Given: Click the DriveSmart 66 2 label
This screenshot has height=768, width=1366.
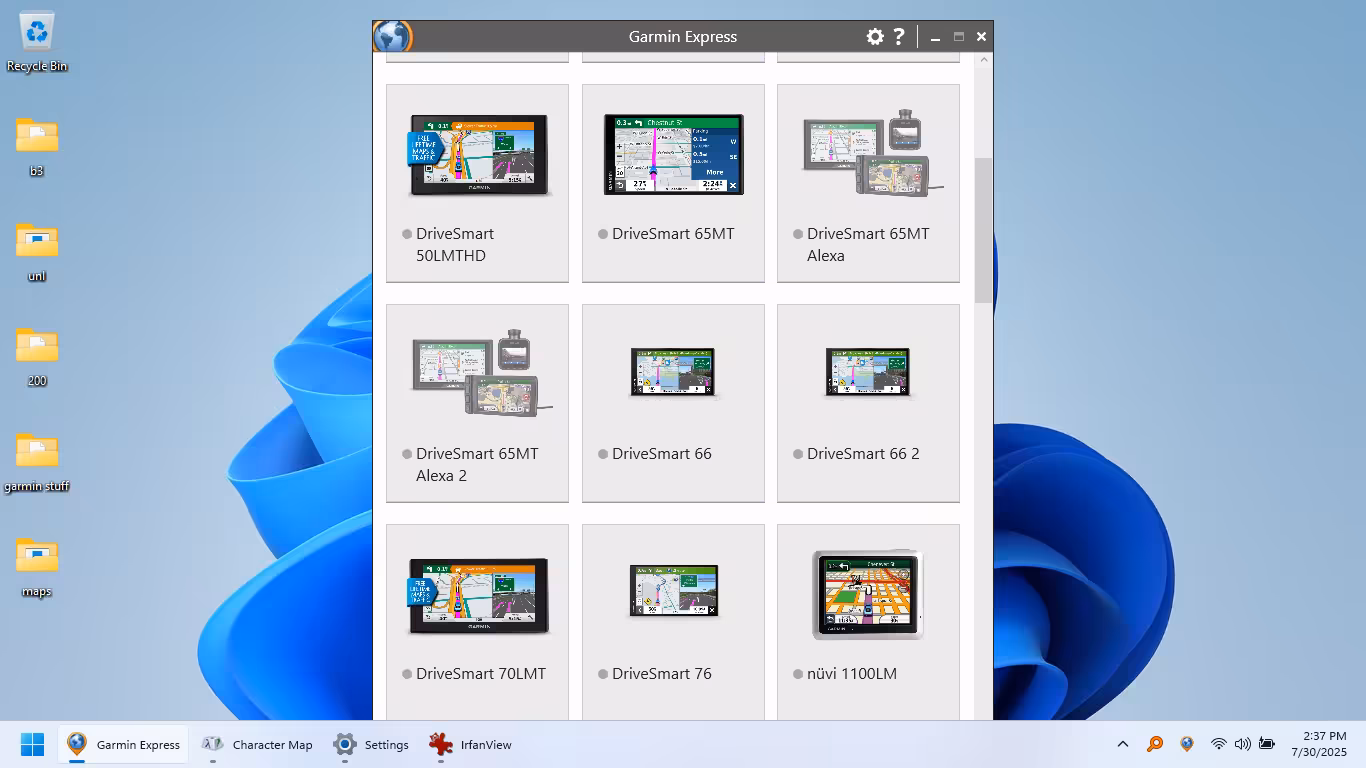Looking at the screenshot, I should [x=863, y=454].
